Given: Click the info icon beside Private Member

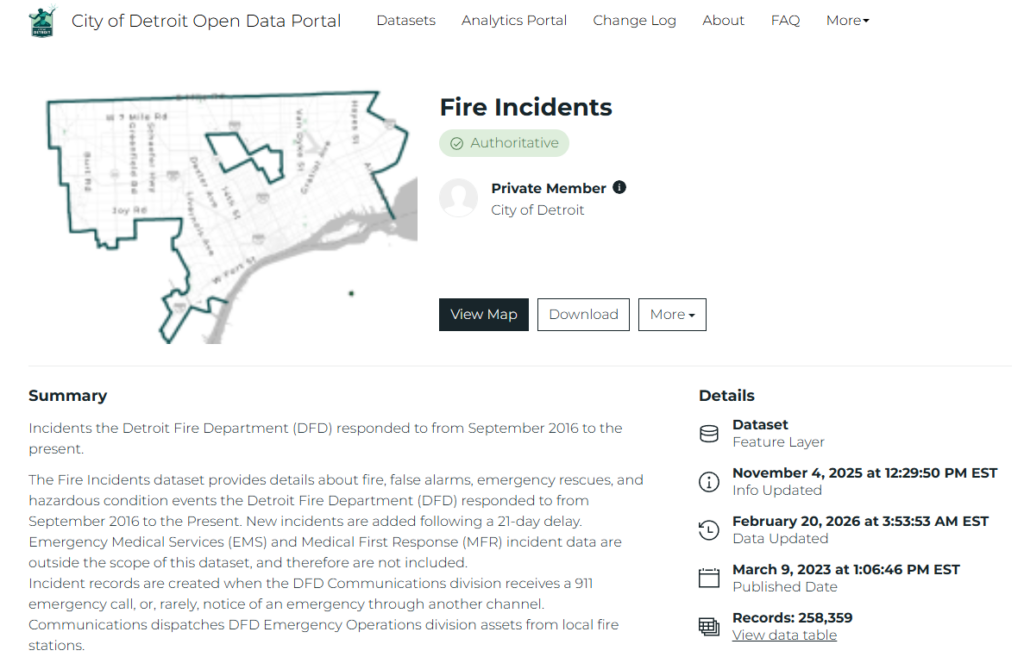Looking at the screenshot, I should (x=619, y=187).
